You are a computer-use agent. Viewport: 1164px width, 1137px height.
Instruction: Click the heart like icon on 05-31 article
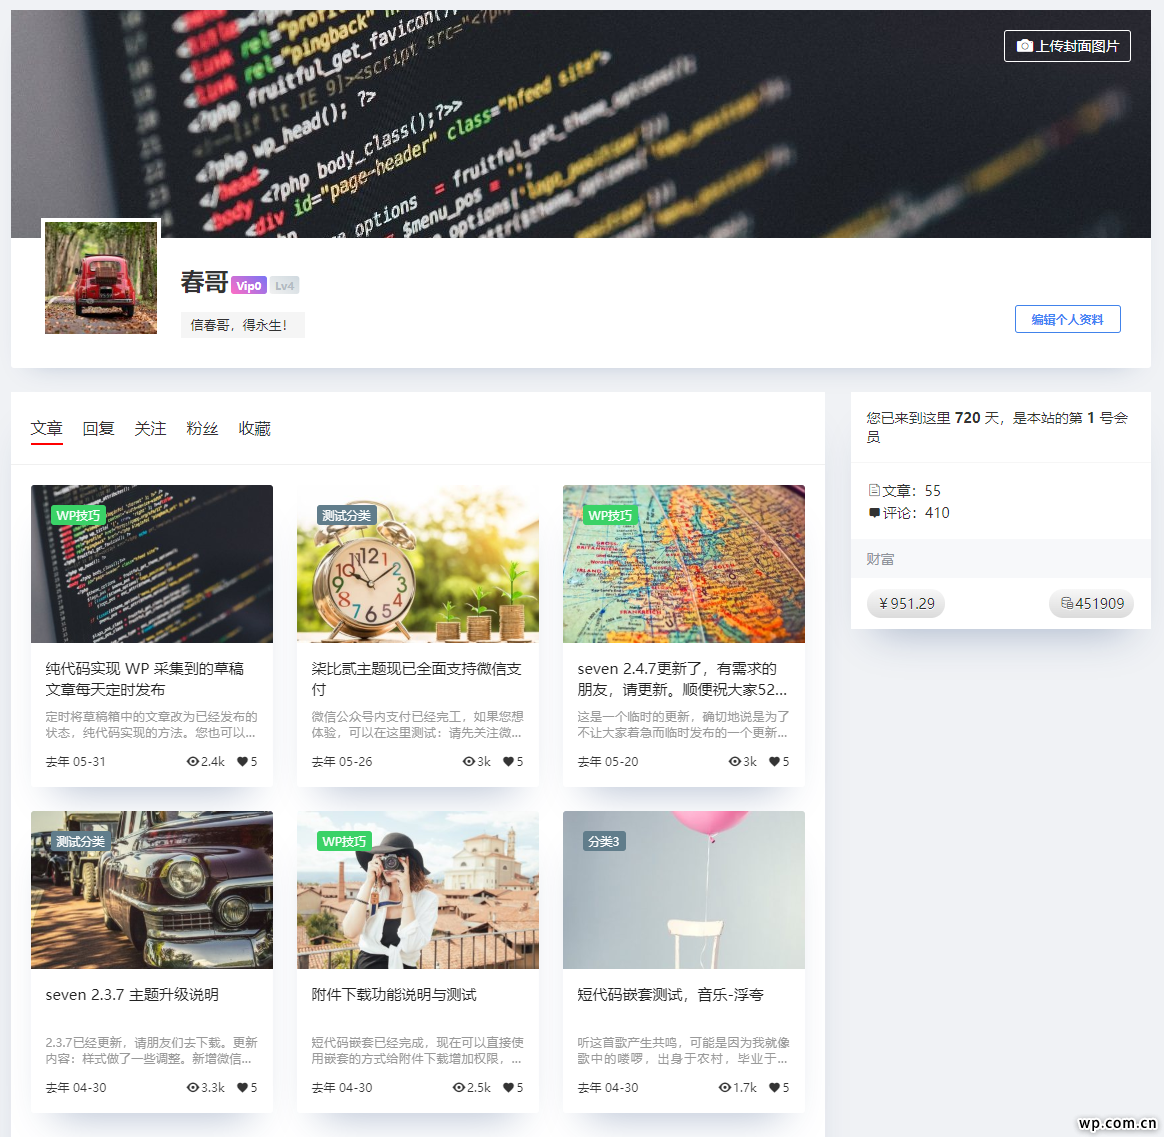click(242, 761)
